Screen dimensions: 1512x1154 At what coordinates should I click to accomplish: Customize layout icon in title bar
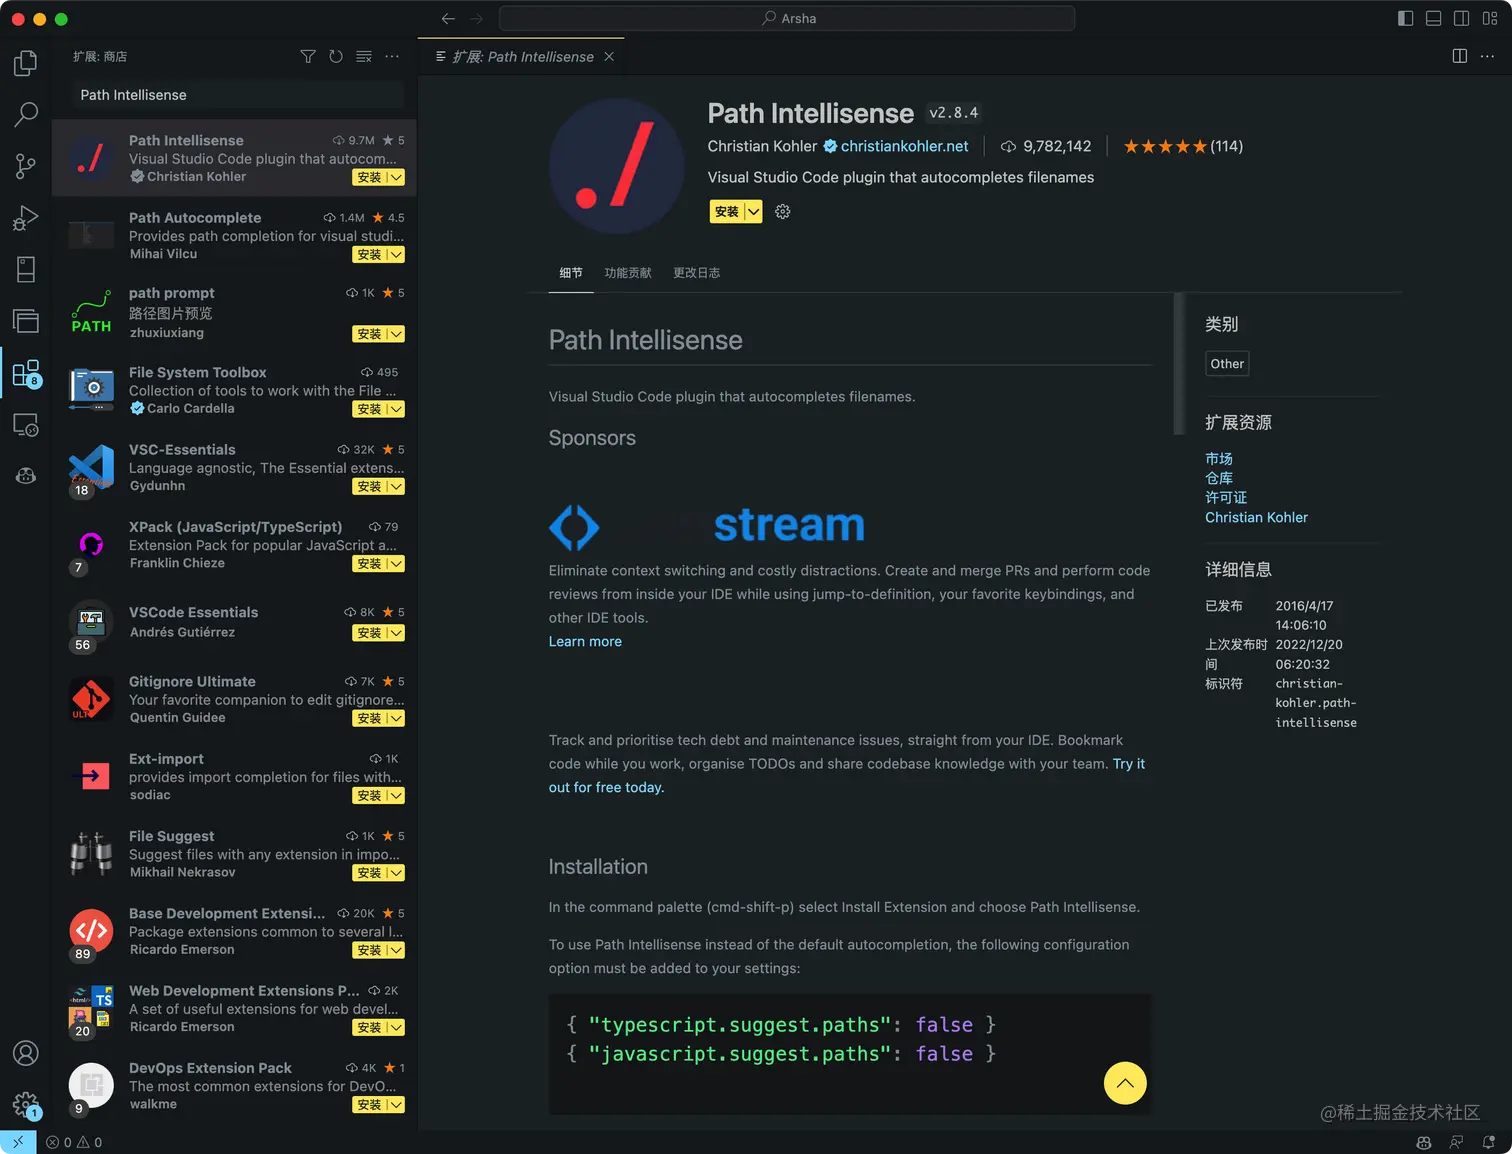pos(1489,18)
